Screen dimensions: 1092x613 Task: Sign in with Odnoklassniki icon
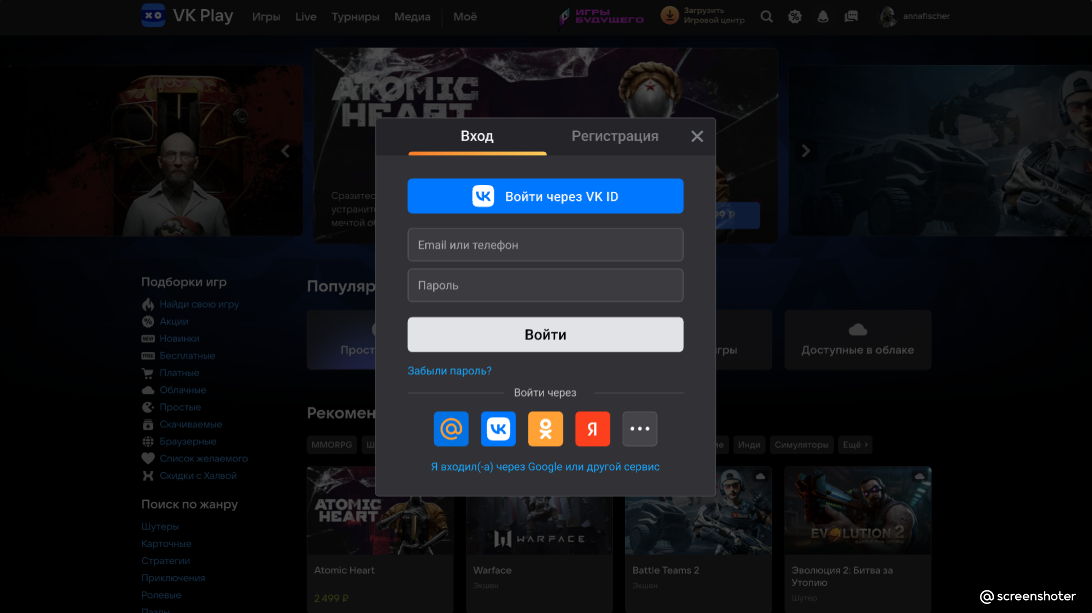point(545,428)
